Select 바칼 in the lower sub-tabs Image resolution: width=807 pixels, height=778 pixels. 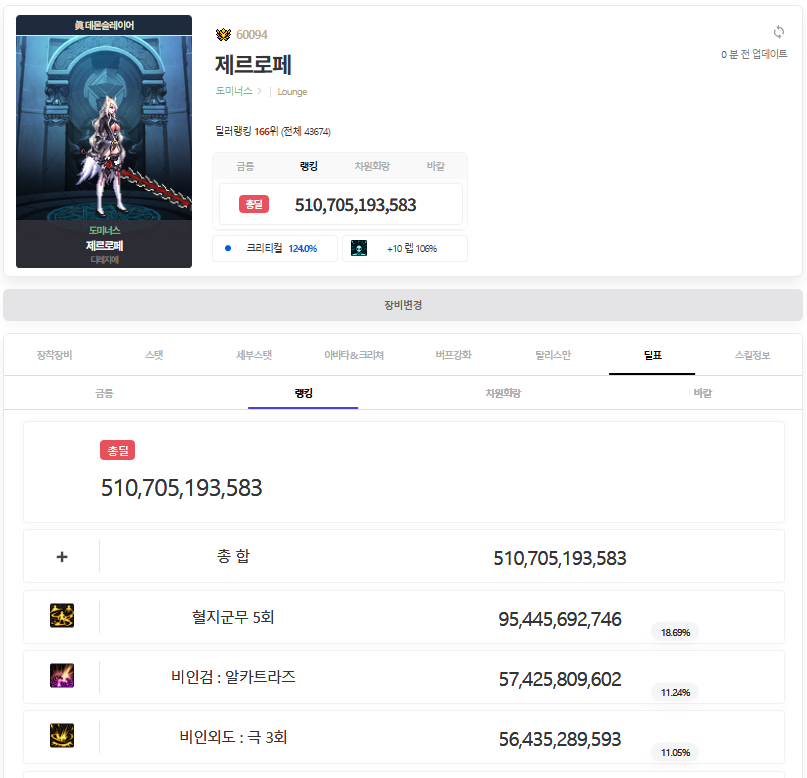pyautogui.click(x=702, y=393)
